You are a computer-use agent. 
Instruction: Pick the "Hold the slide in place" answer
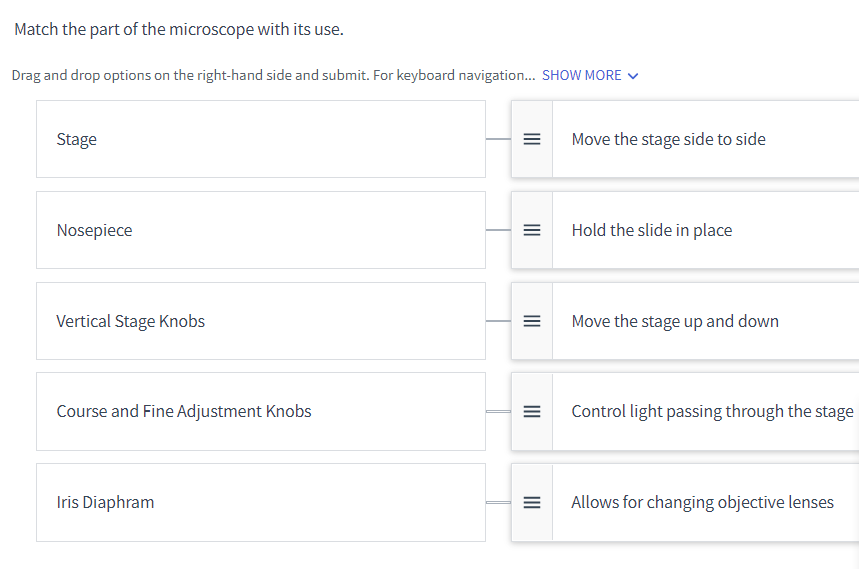[700, 230]
